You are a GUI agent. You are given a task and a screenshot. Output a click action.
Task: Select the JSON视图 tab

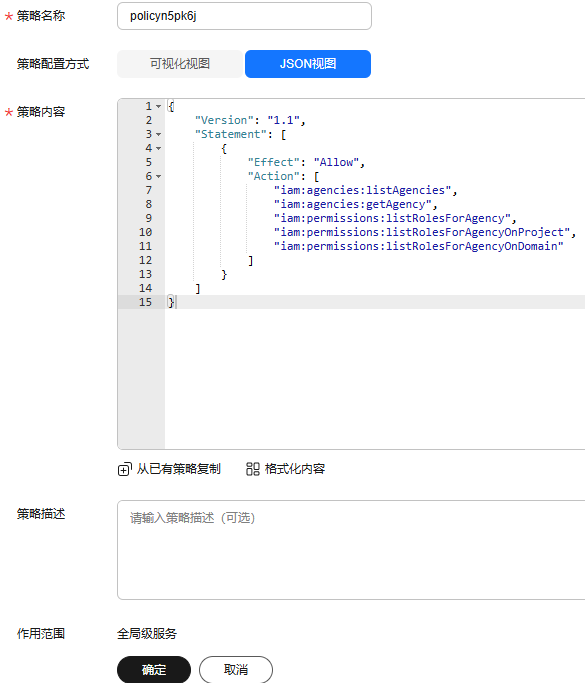(x=308, y=64)
